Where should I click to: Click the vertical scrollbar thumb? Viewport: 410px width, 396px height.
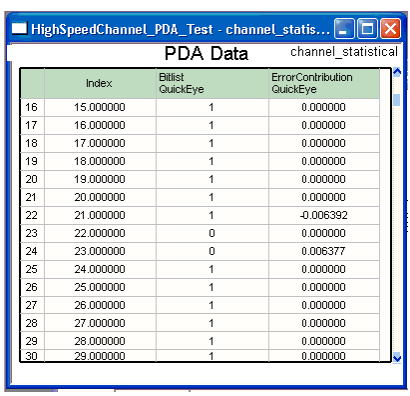pos(397,100)
